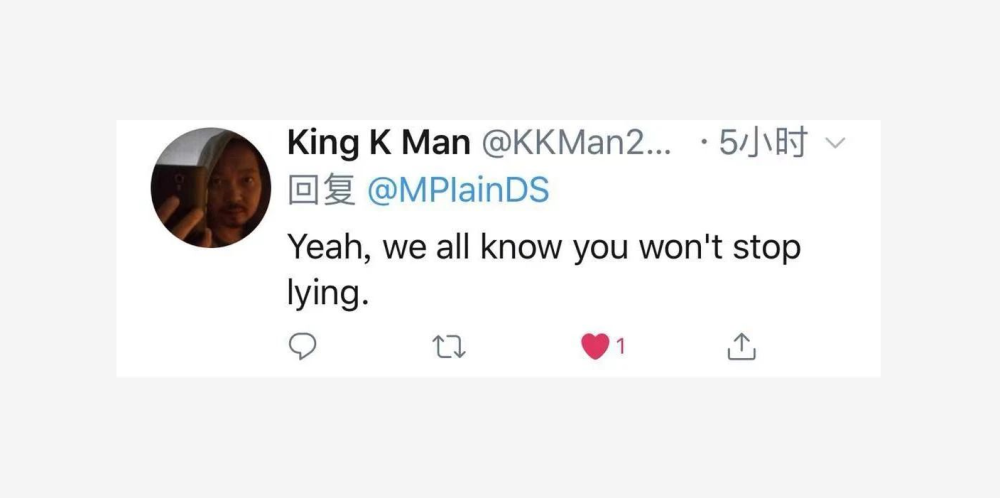This screenshot has width=1000, height=498.
Task: Retweet King K Man's tweet
Action: pyautogui.click(x=450, y=347)
